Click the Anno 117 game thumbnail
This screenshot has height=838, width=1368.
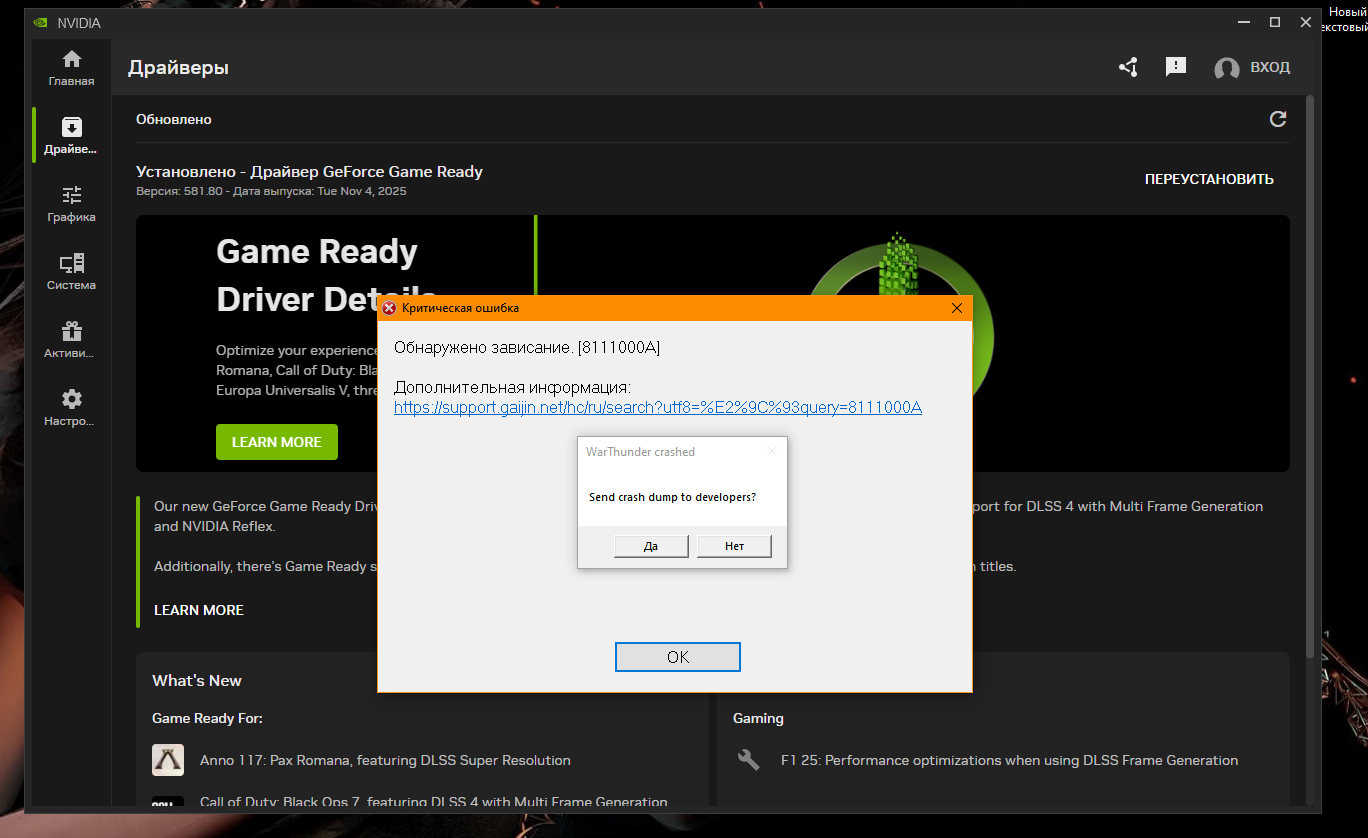[168, 760]
